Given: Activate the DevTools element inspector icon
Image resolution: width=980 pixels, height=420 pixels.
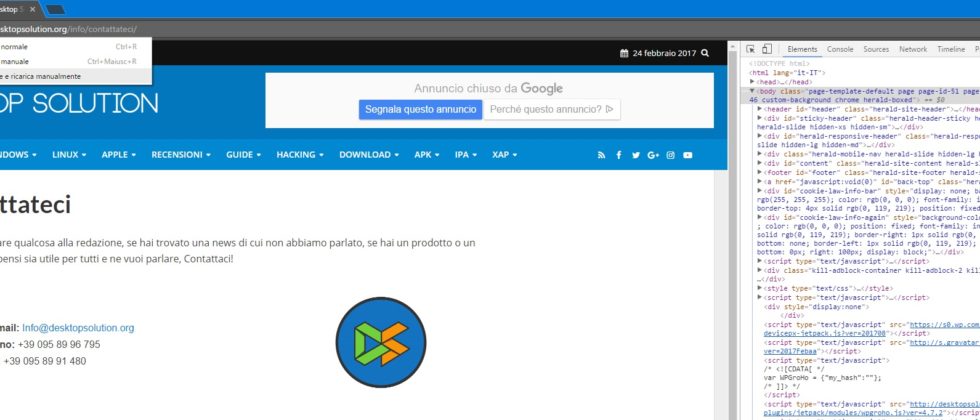Looking at the screenshot, I should click(751, 49).
